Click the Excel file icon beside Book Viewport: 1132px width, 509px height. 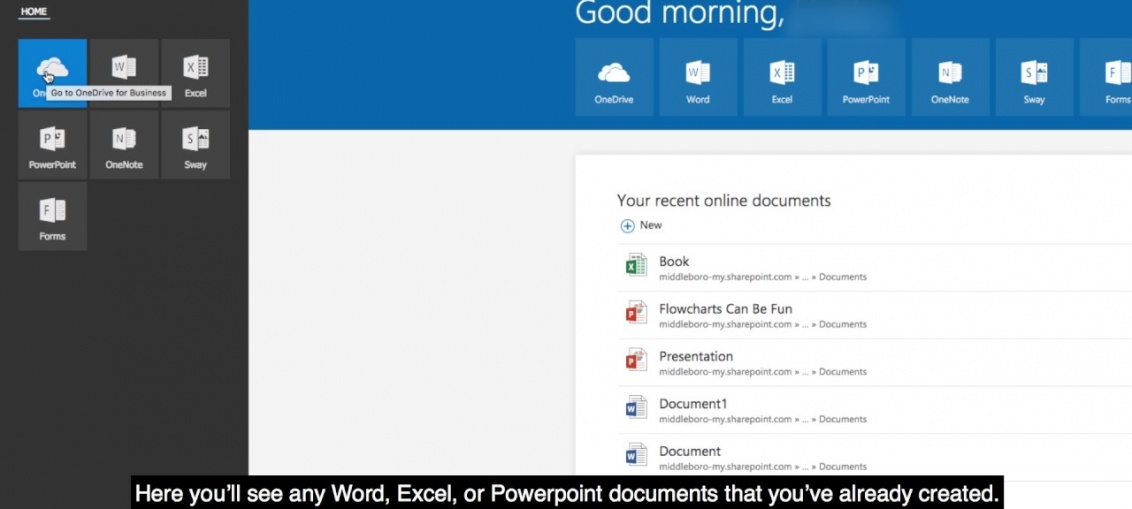[636, 265]
